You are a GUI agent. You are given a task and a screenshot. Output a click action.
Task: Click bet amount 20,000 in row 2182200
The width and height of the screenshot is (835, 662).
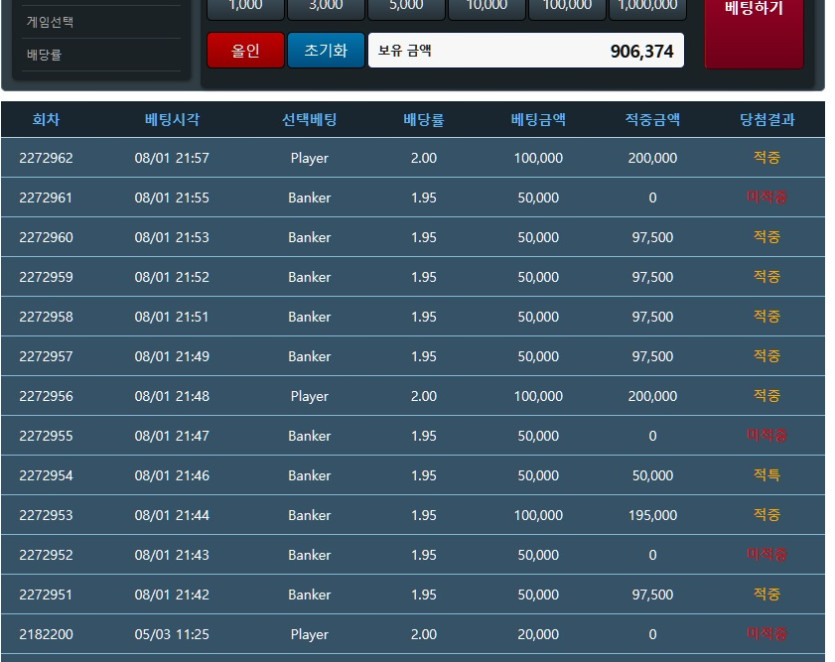(538, 634)
